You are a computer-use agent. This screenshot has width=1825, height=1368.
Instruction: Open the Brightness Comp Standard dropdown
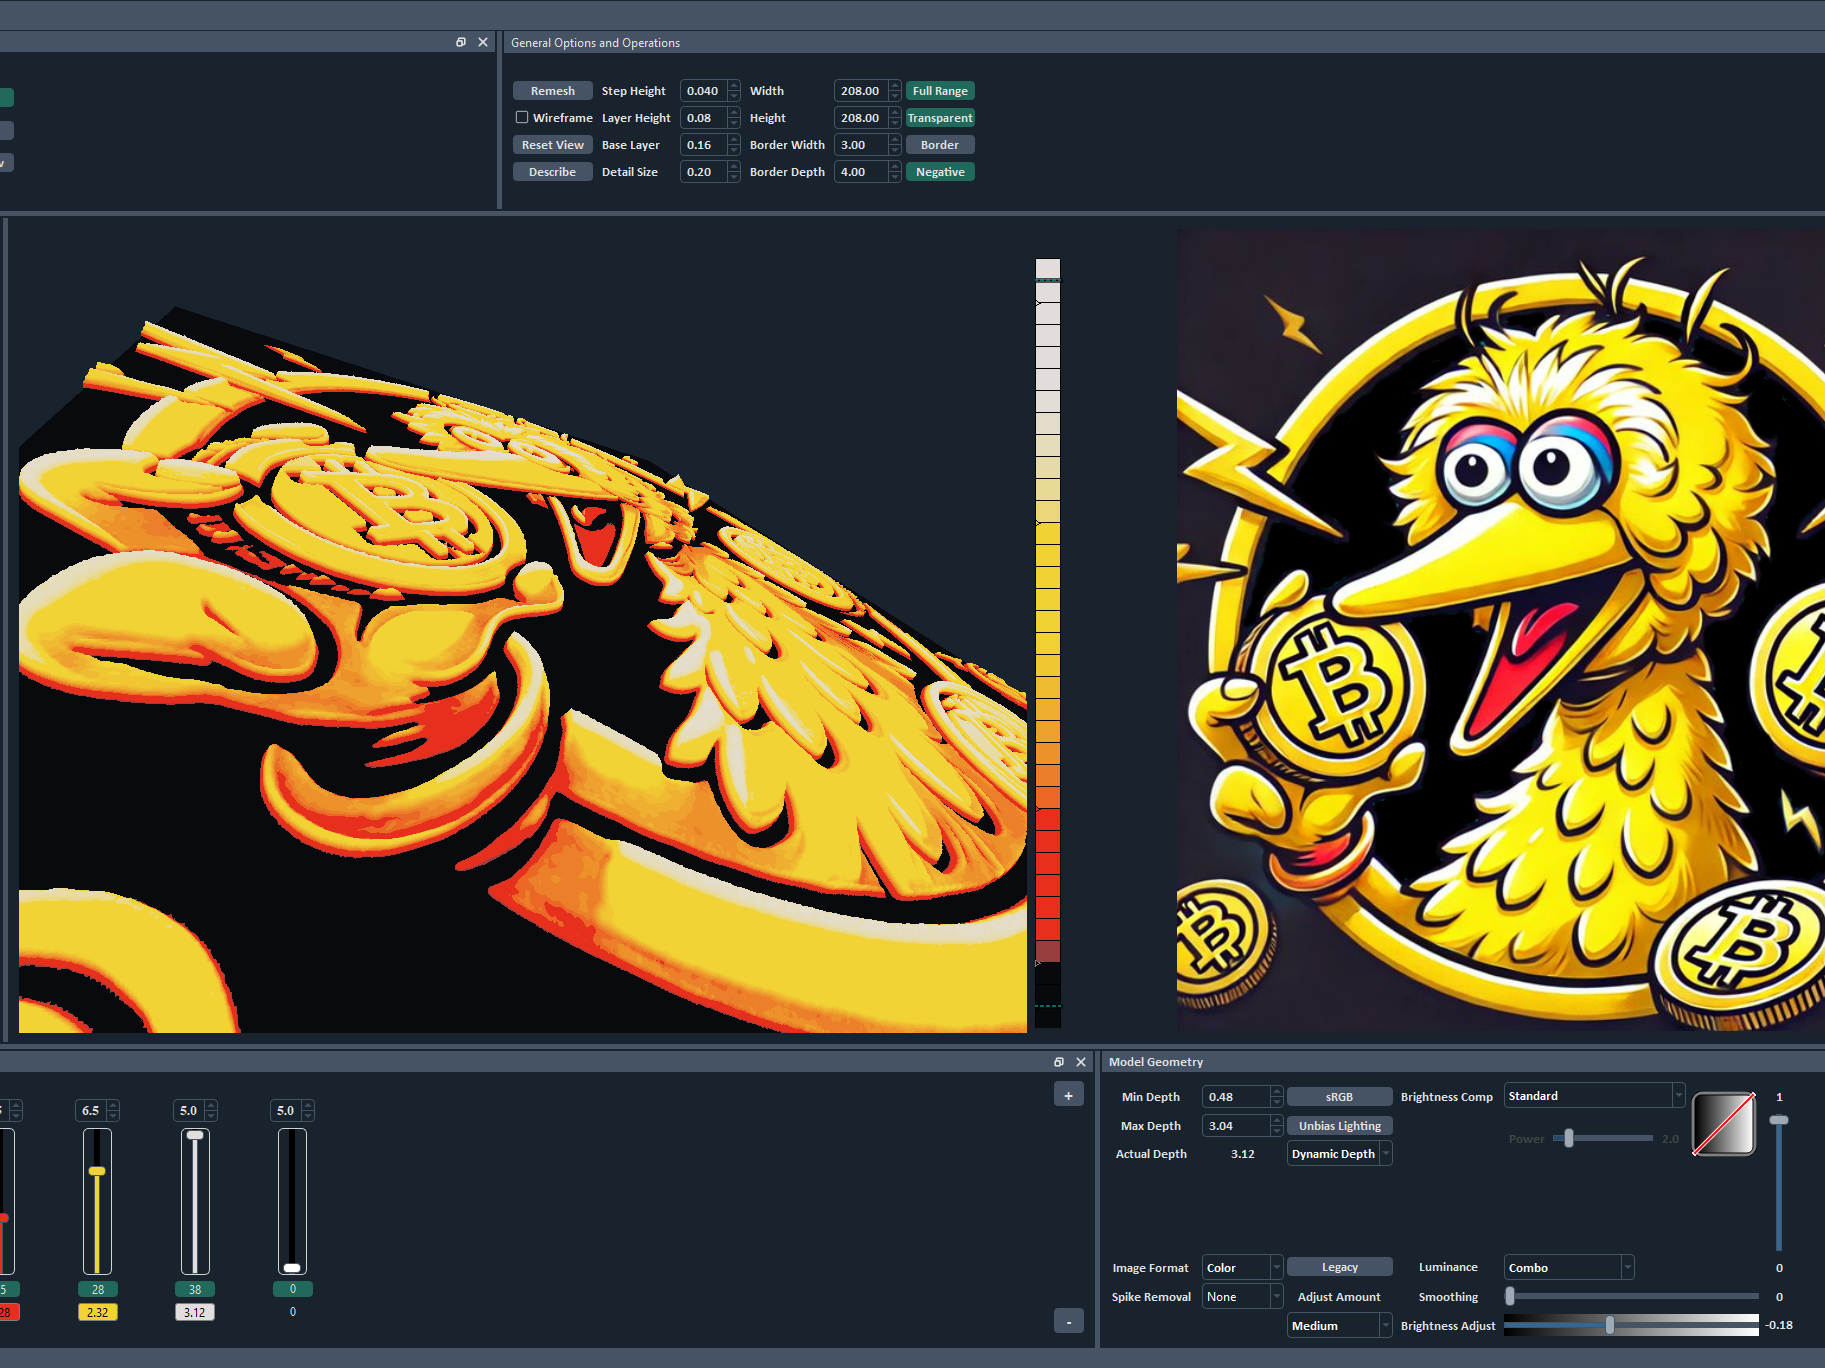coord(1594,1096)
